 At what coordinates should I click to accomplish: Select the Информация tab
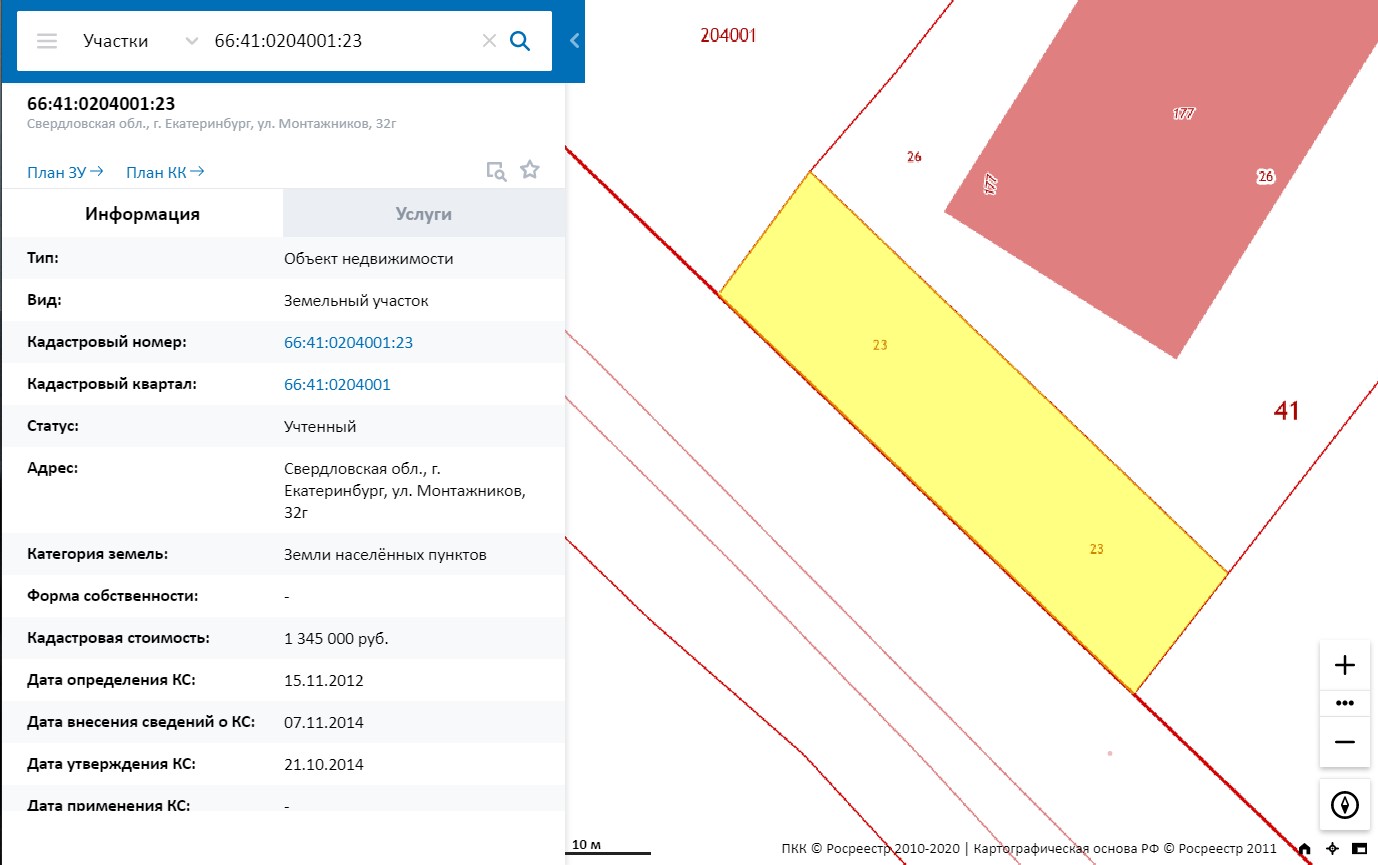(x=142, y=214)
